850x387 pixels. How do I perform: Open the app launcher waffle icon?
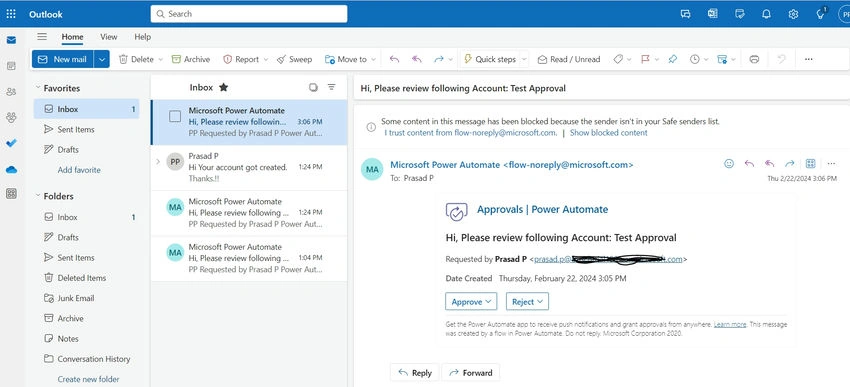coord(11,14)
